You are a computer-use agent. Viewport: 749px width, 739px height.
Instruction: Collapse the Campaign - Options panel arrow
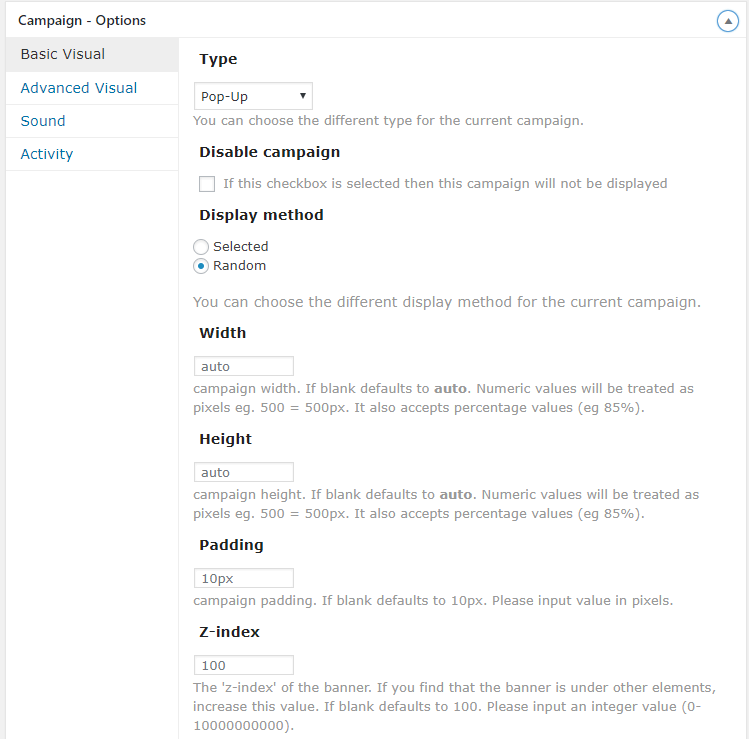[x=728, y=21]
